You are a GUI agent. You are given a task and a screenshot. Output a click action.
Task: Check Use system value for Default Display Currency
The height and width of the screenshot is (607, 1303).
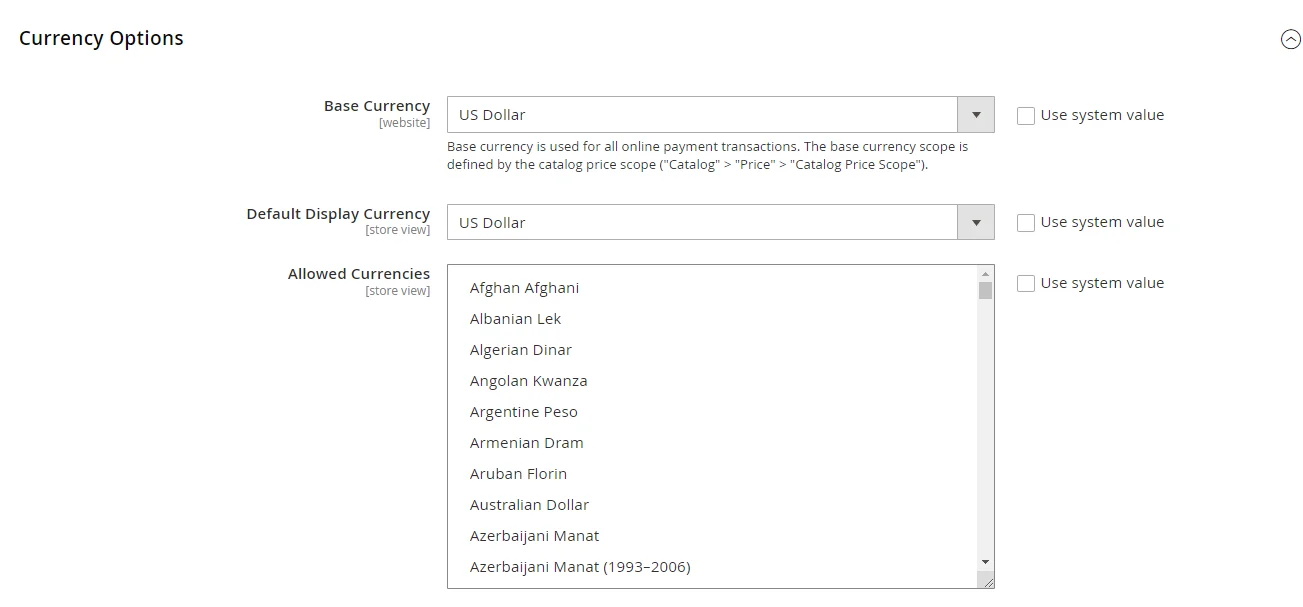point(1026,222)
